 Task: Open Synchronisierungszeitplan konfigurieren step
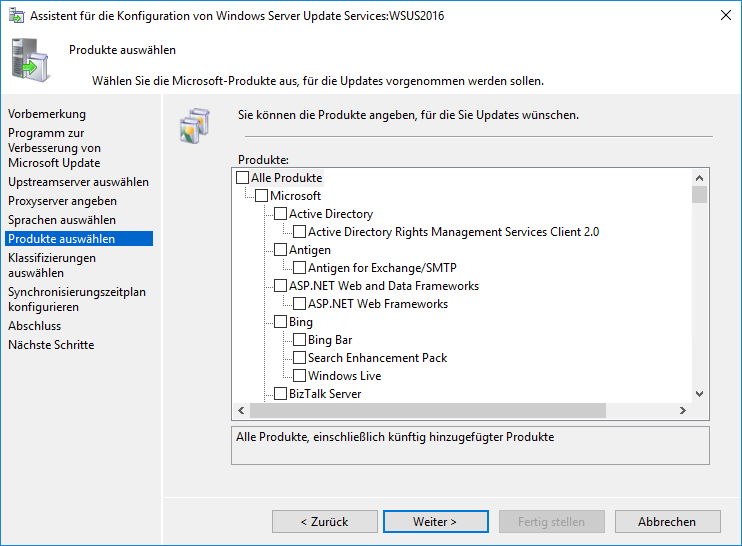[77, 299]
